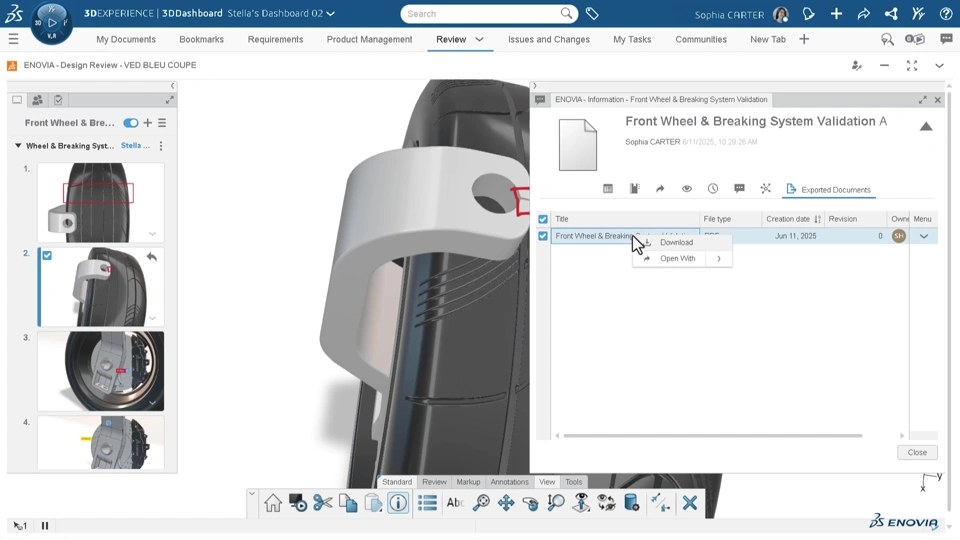Click the tag icon beside search
This screenshot has height=540, width=960.
(592, 13)
